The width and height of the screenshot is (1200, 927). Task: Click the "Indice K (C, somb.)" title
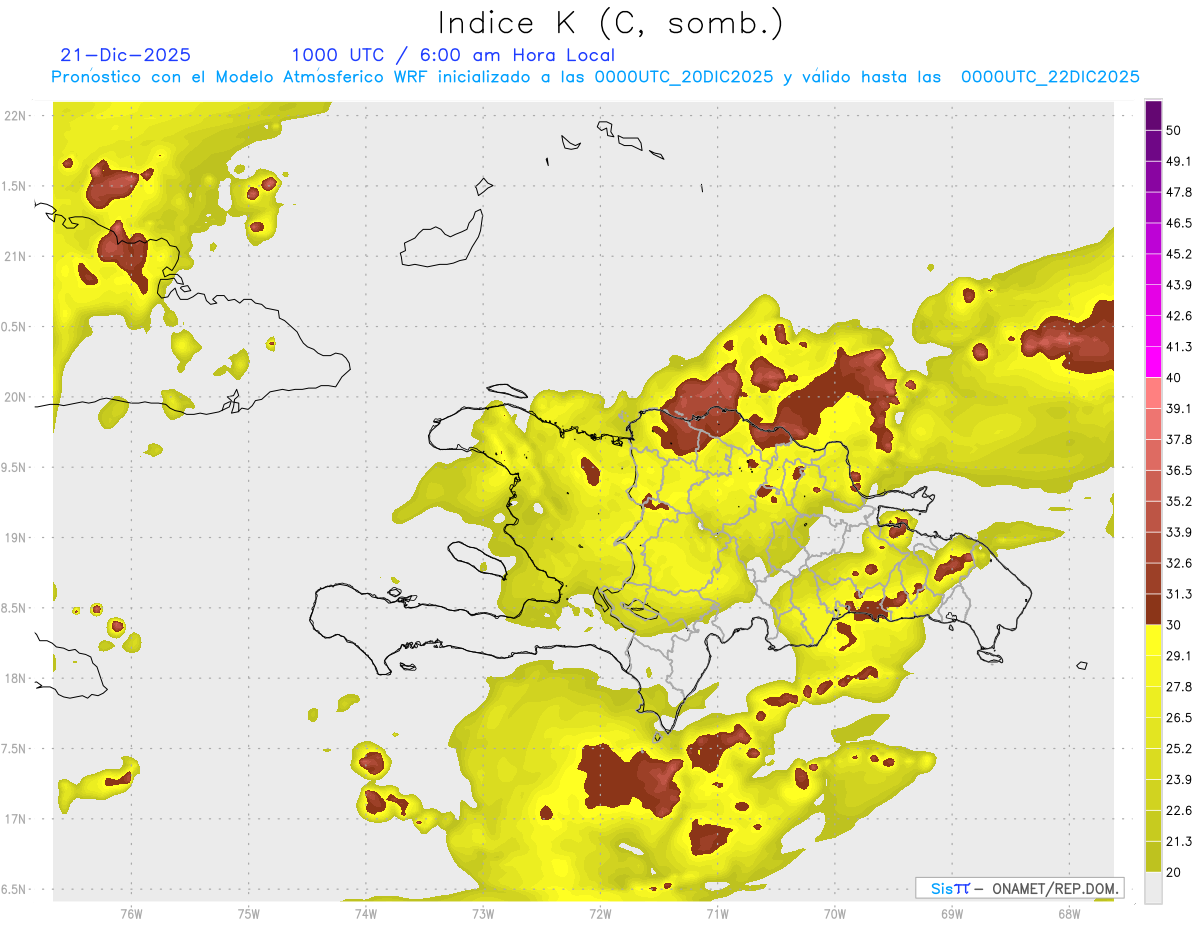pos(611,22)
